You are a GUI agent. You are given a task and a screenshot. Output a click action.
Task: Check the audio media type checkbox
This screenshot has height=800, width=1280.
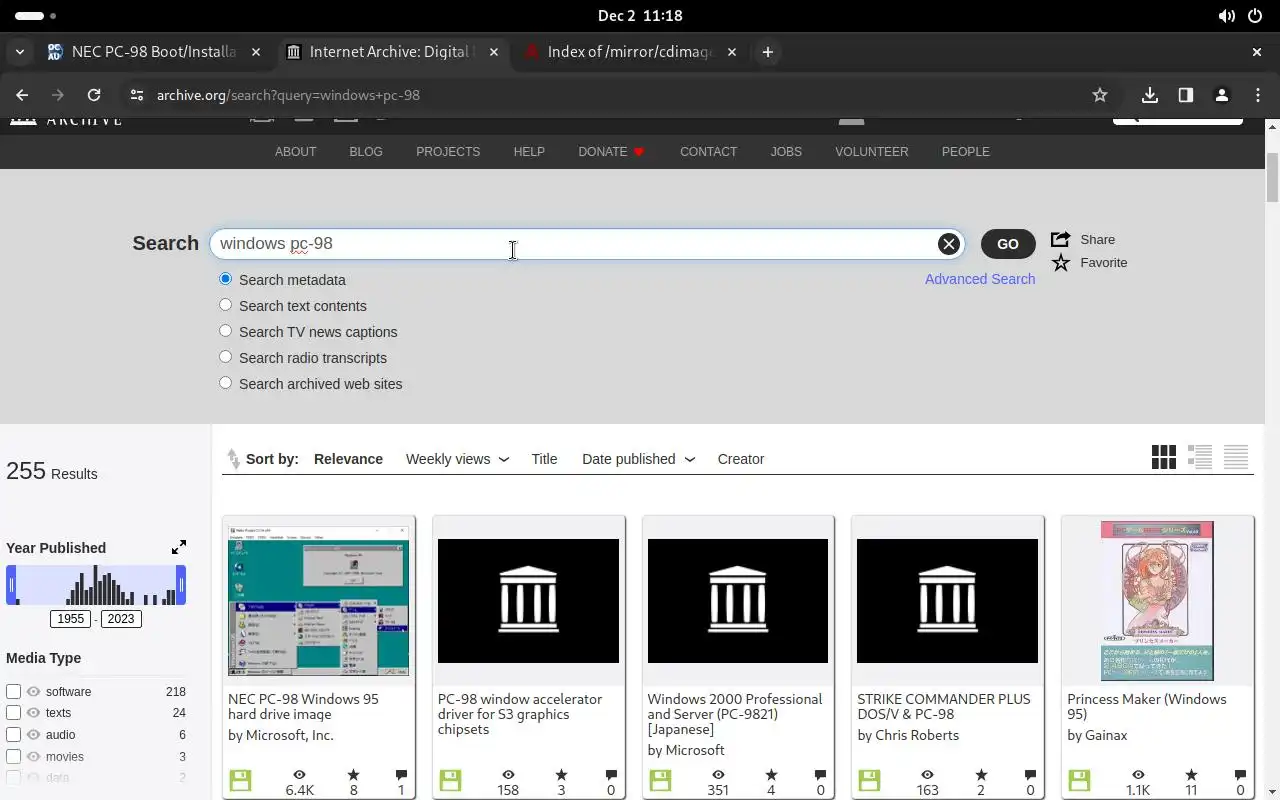pyautogui.click(x=13, y=735)
